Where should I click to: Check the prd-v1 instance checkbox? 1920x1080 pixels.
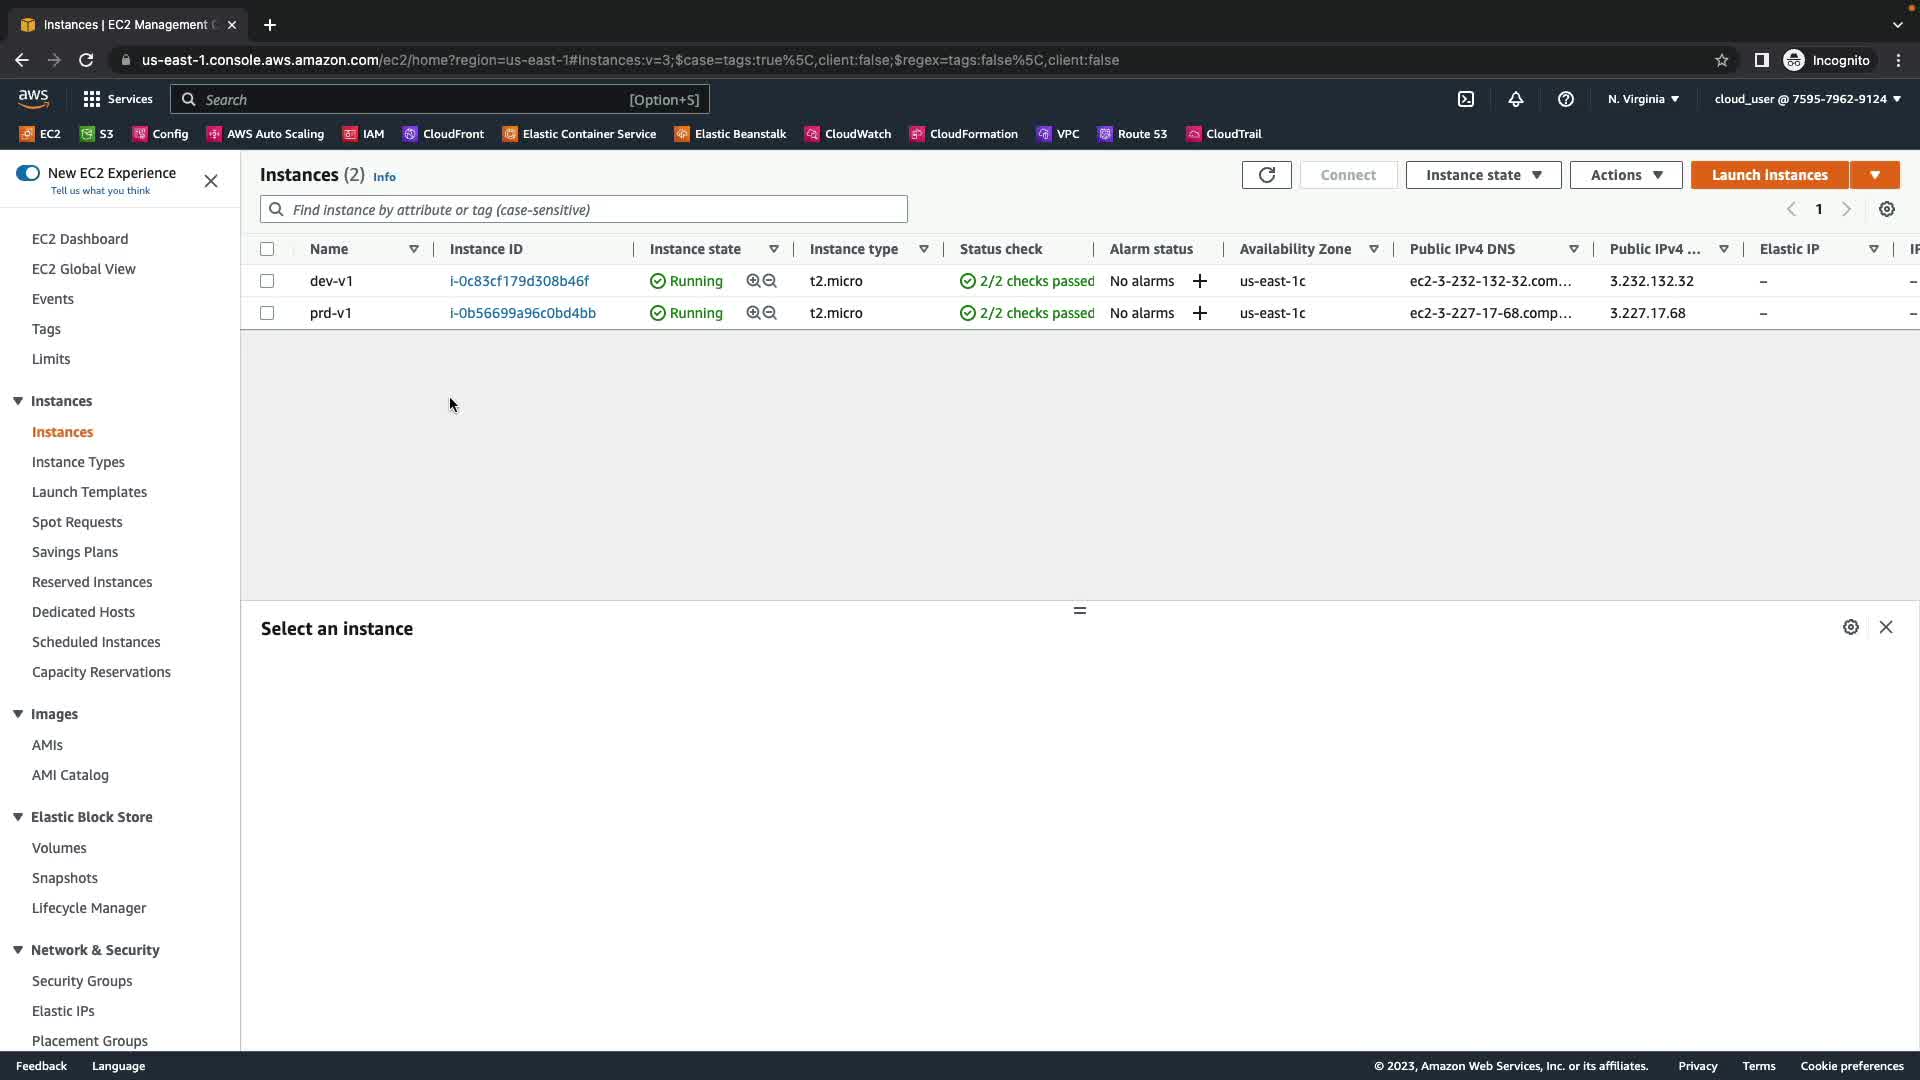(x=267, y=313)
